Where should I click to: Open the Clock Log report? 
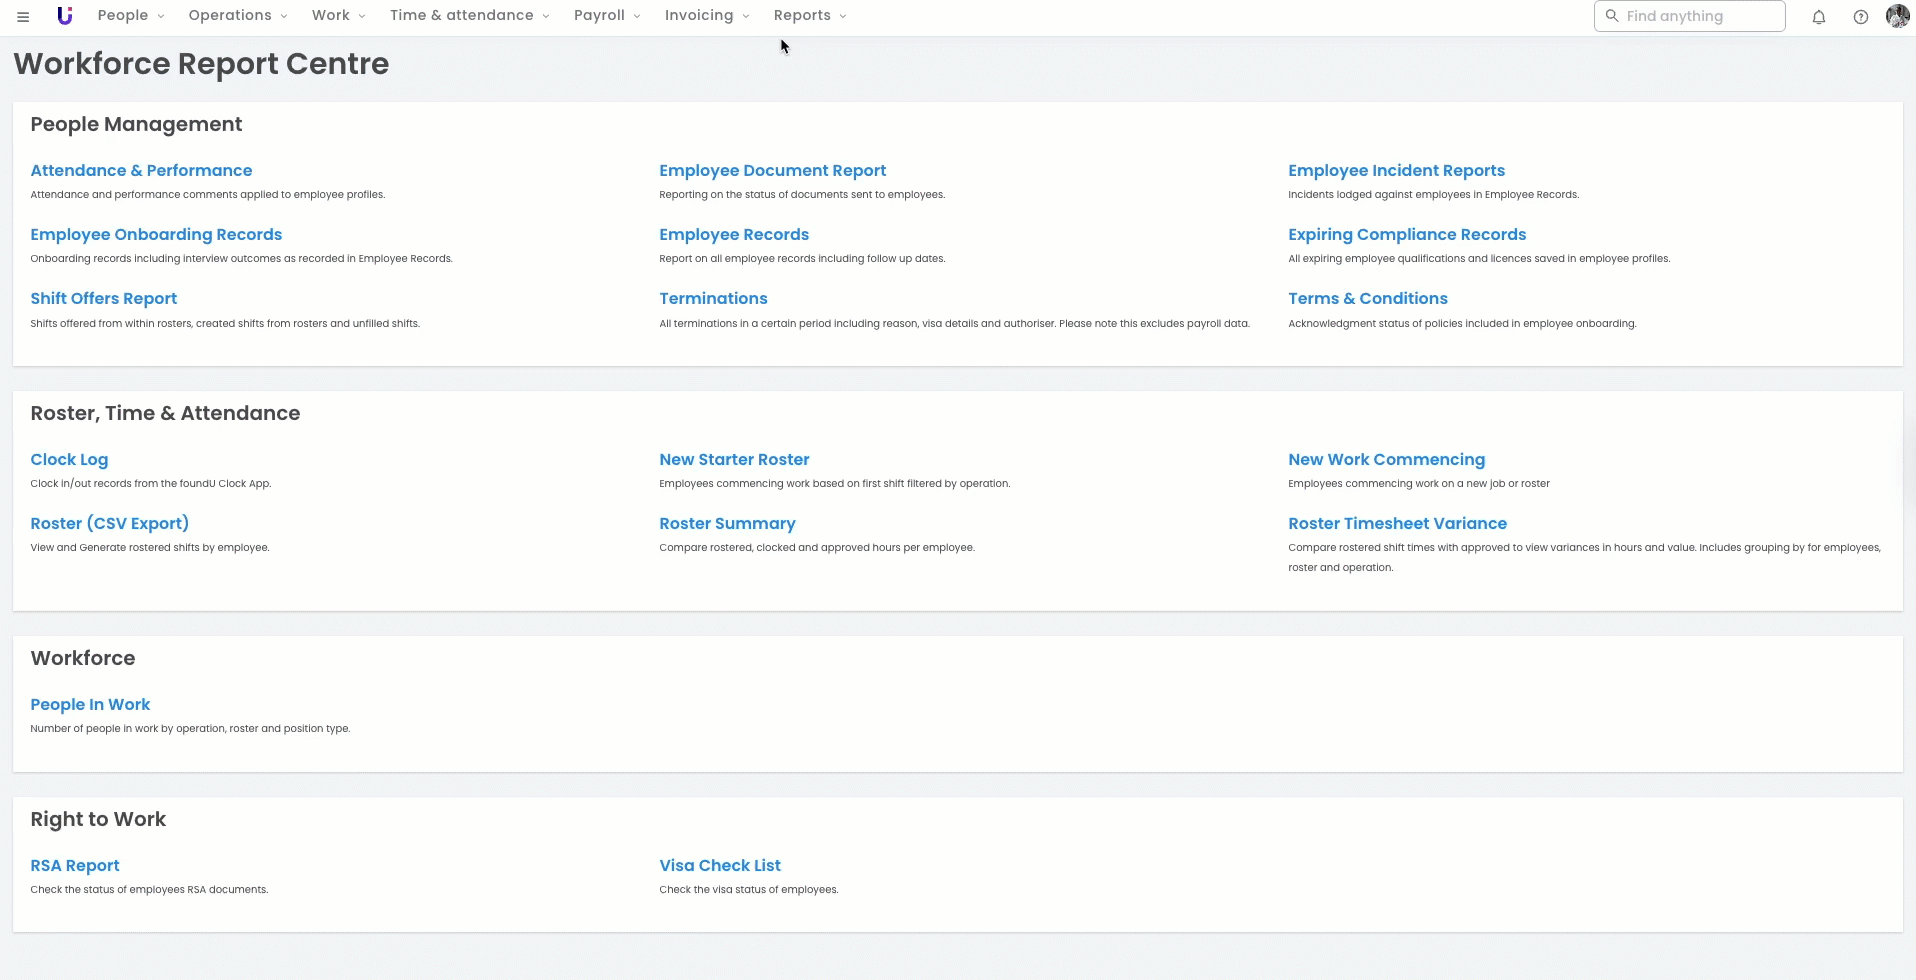[69, 460]
